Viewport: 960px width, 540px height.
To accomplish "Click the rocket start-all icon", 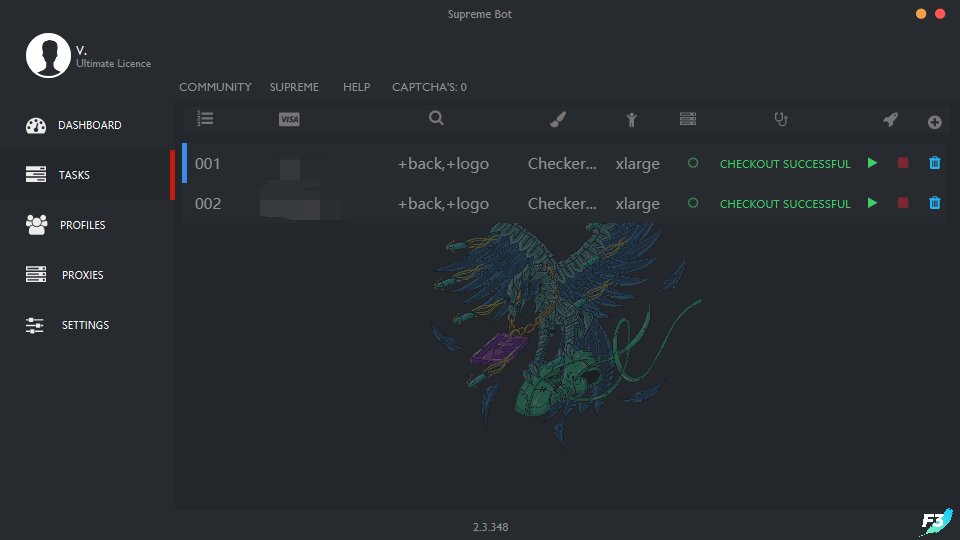I will 890,119.
